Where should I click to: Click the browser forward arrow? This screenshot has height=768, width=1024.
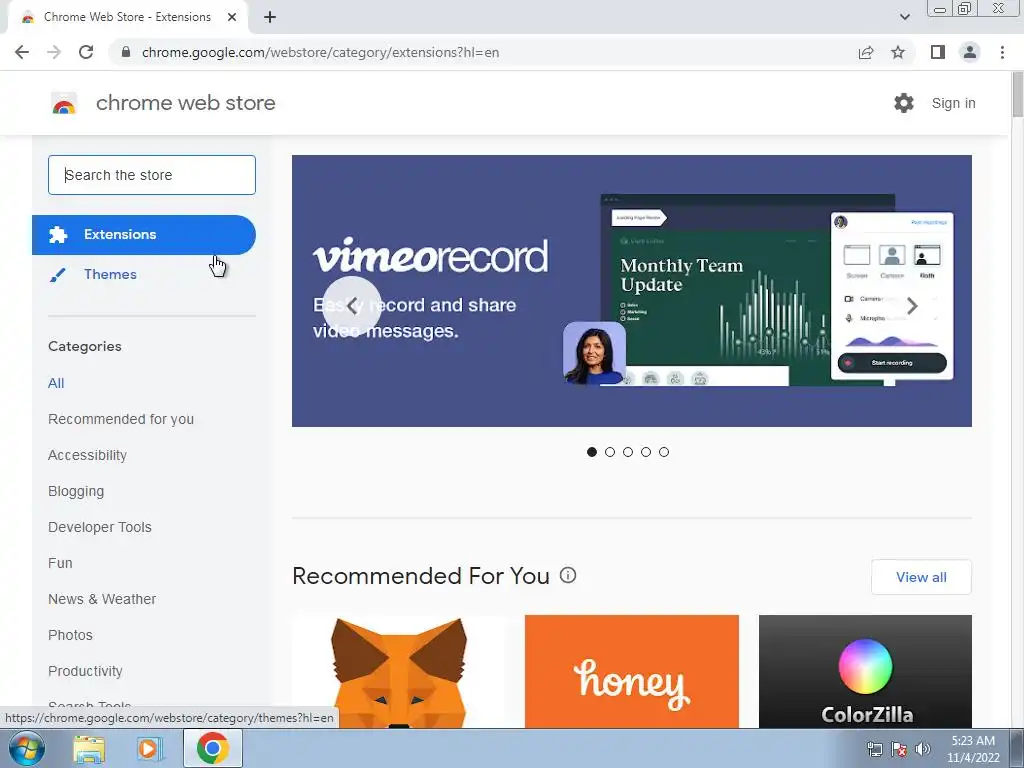pos(54,52)
